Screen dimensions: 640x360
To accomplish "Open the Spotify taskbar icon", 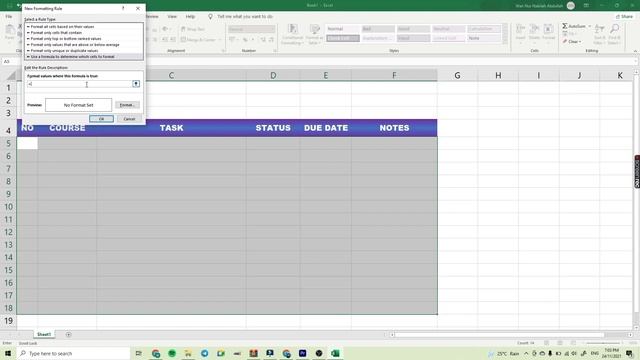I will (x=172, y=353).
